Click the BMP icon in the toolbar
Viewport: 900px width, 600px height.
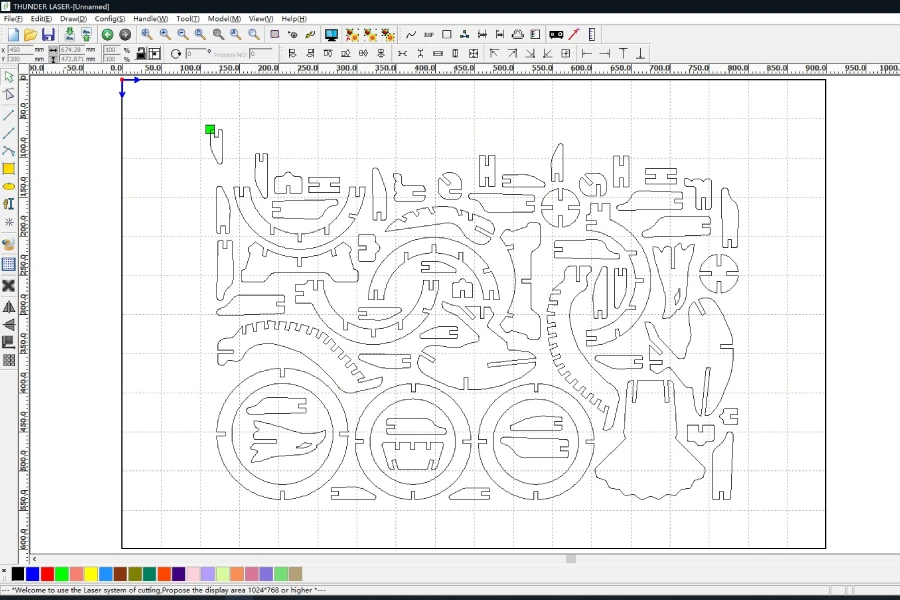point(429,34)
